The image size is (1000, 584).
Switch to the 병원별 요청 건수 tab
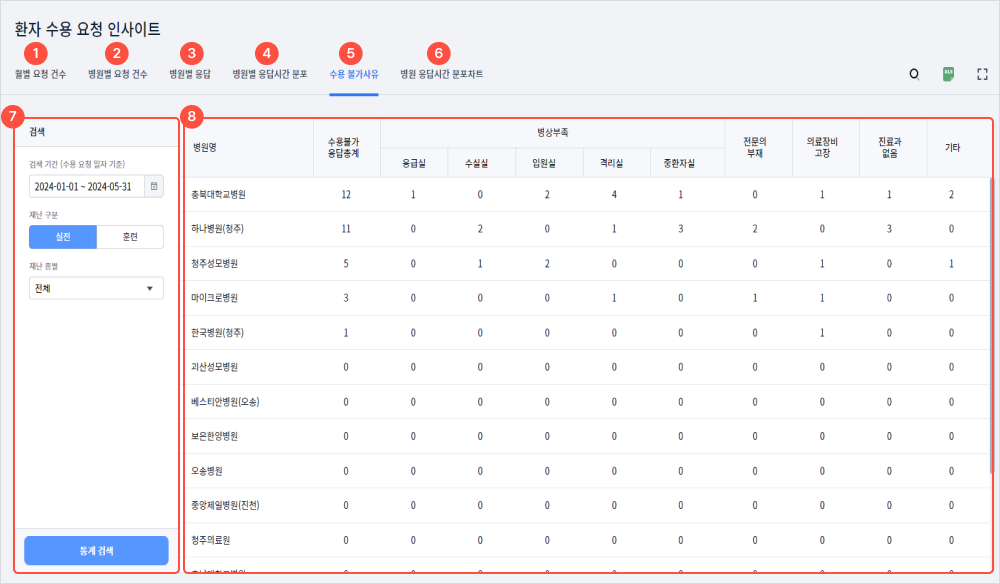(118, 74)
